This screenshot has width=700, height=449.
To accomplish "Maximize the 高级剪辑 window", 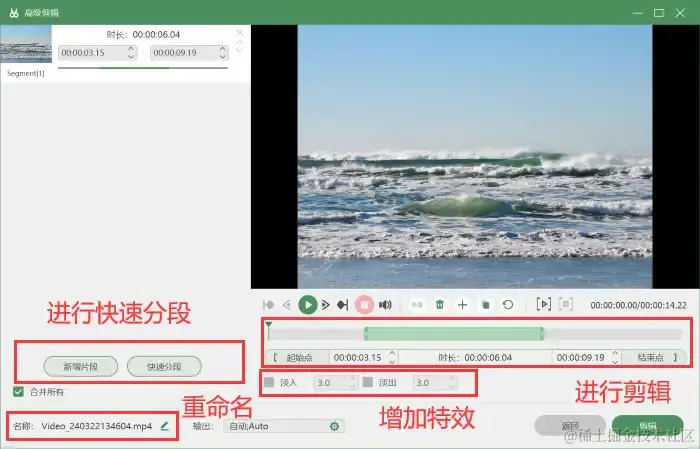I will pyautogui.click(x=659, y=13).
